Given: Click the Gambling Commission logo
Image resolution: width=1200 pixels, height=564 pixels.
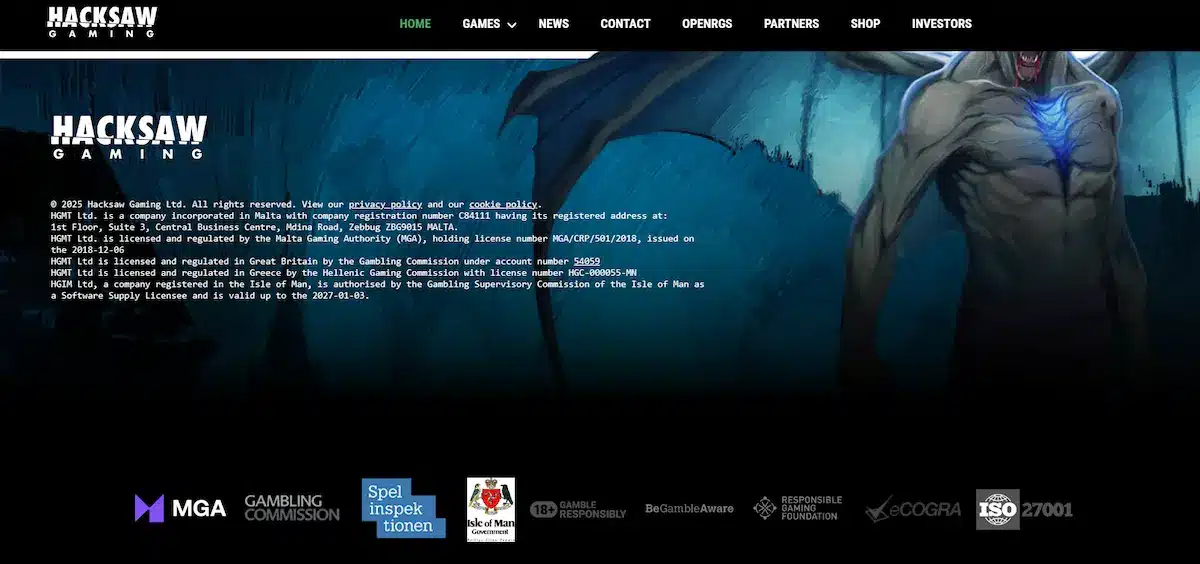Looking at the screenshot, I should 292,508.
